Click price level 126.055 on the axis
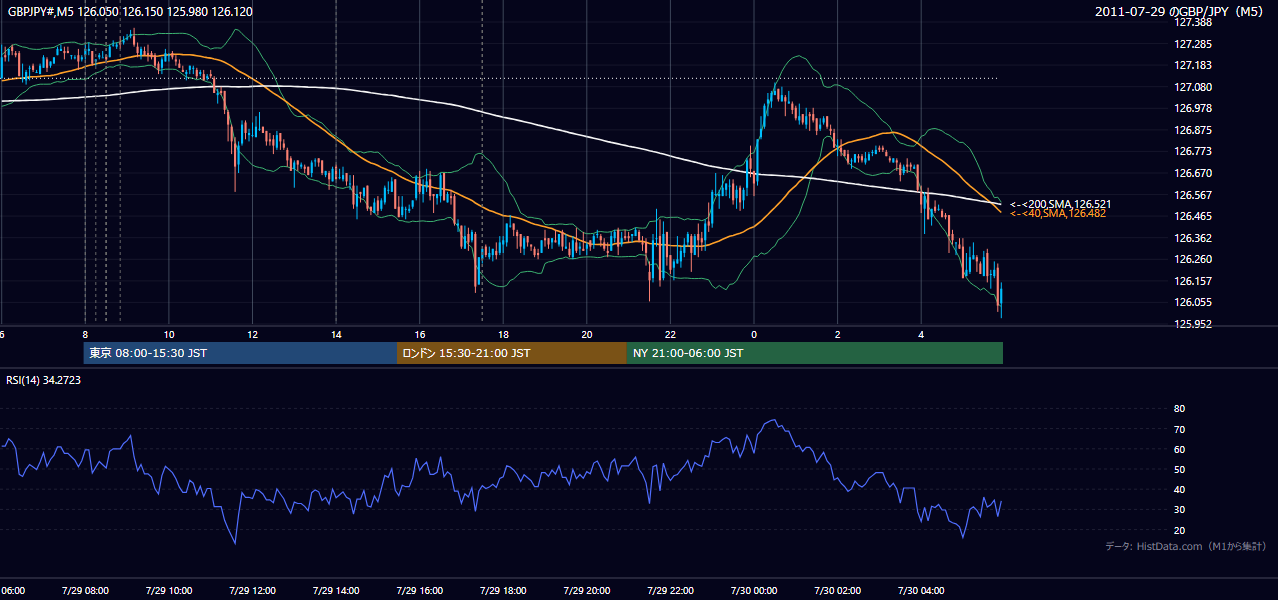 1192,302
